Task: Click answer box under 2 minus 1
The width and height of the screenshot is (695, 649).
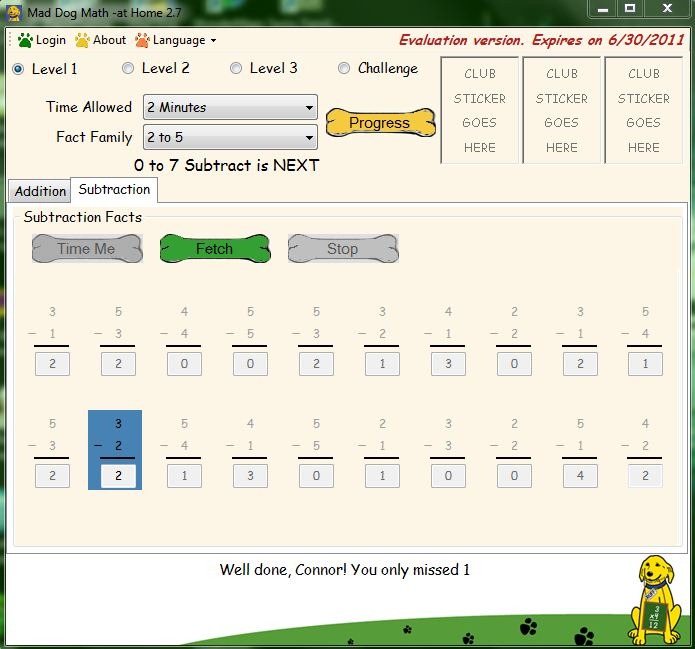Action: [382, 476]
